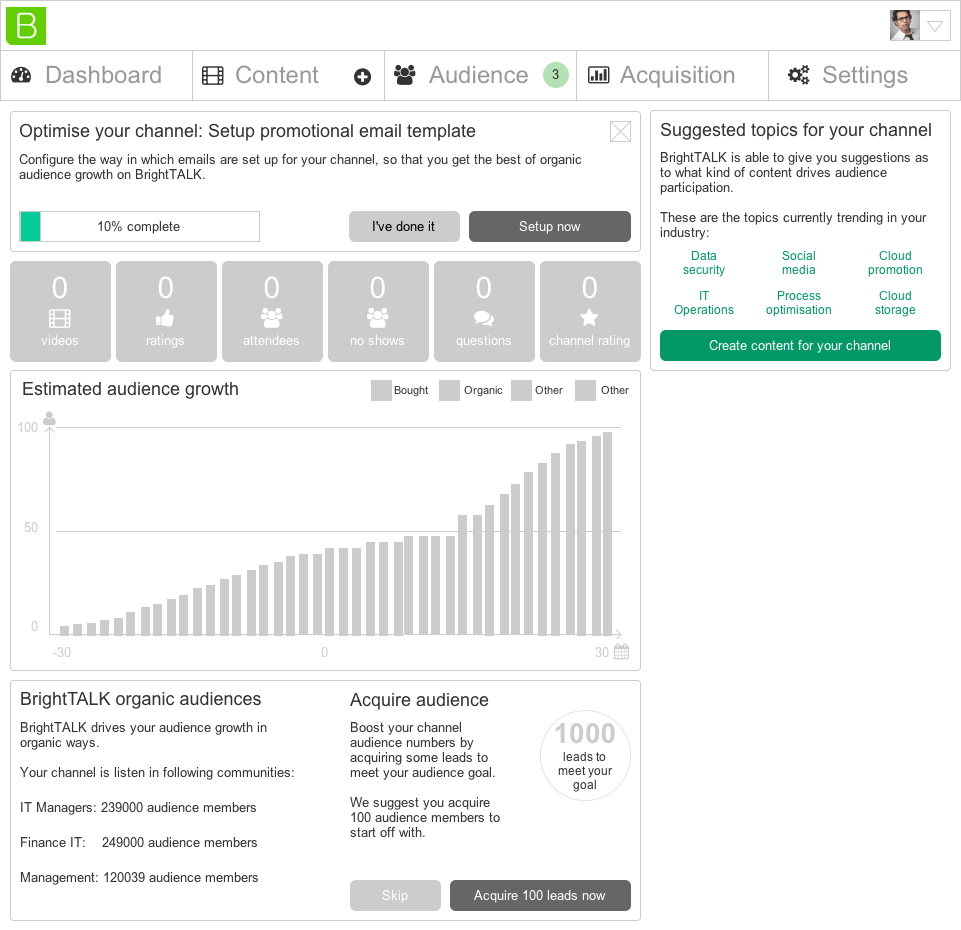This screenshot has height=930, width=961.
Task: Click the people icon in attendees tile
Action: (272, 318)
